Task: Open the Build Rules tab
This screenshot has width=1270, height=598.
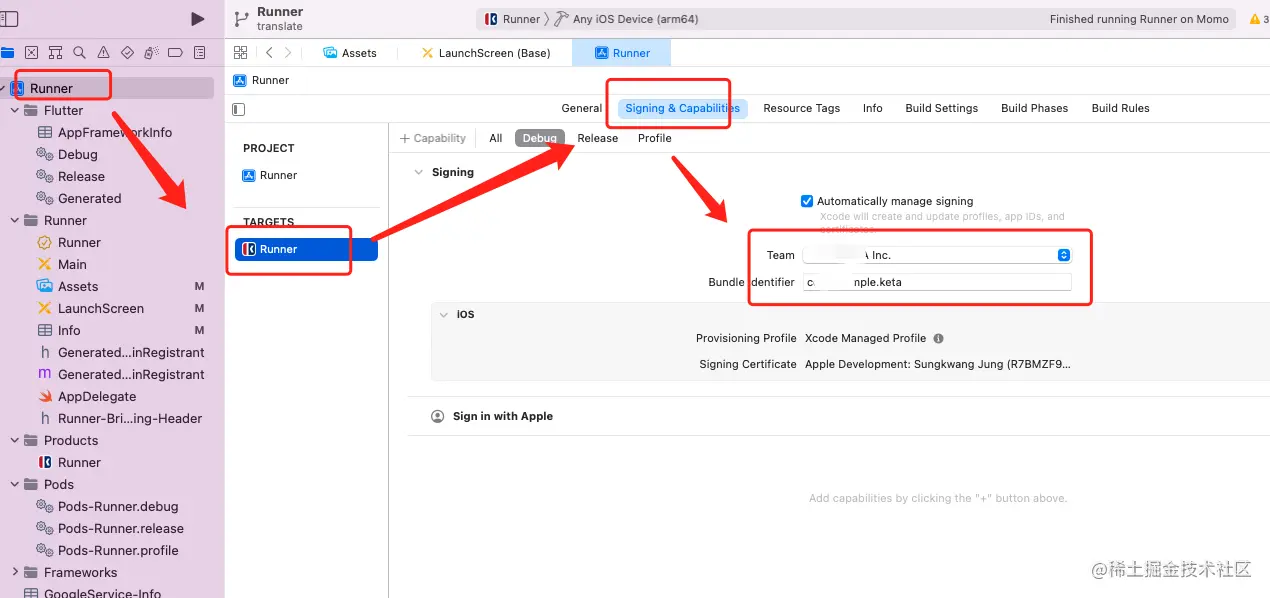Action: coord(1121,108)
